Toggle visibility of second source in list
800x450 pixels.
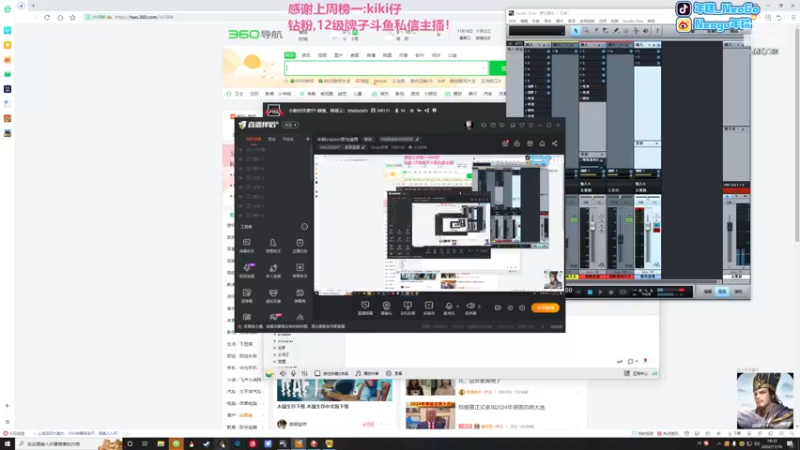[x=241, y=159]
